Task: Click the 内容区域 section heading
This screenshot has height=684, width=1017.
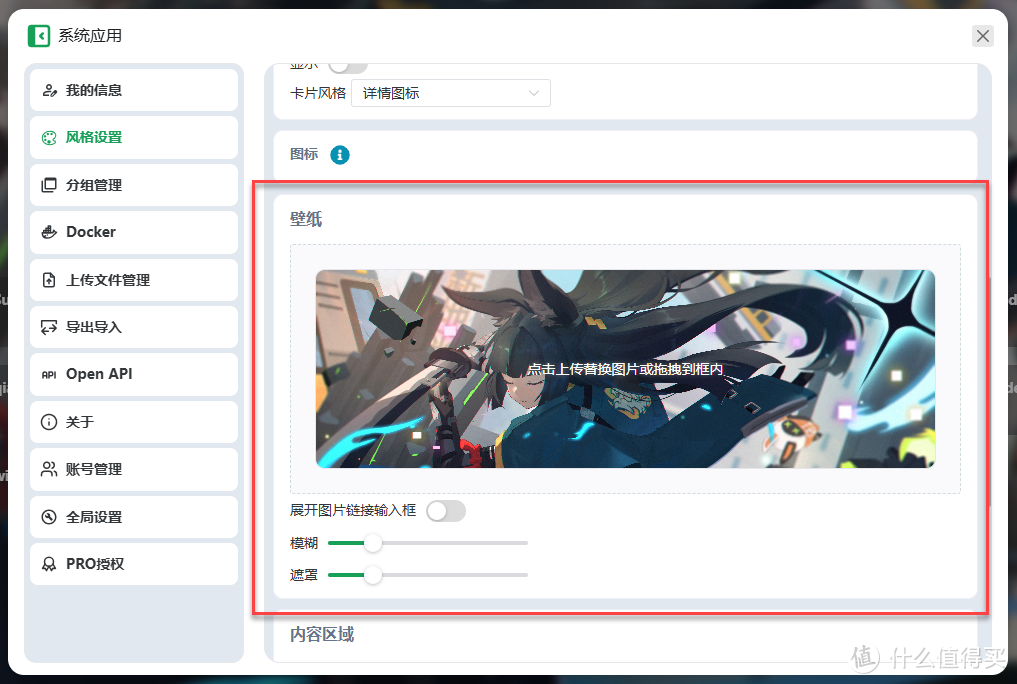Action: click(322, 635)
